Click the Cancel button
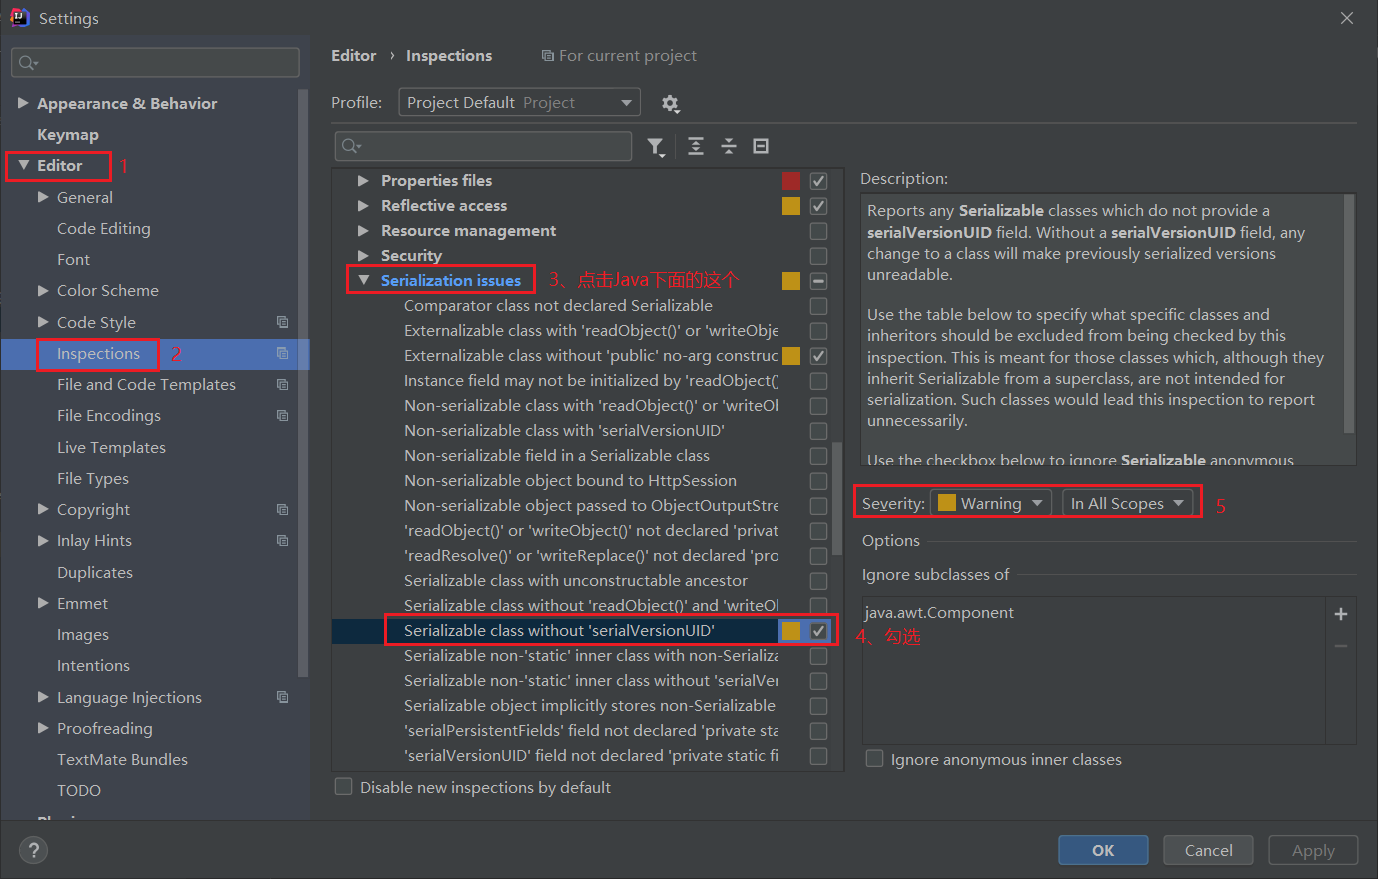Viewport: 1378px width, 879px height. coord(1209,850)
